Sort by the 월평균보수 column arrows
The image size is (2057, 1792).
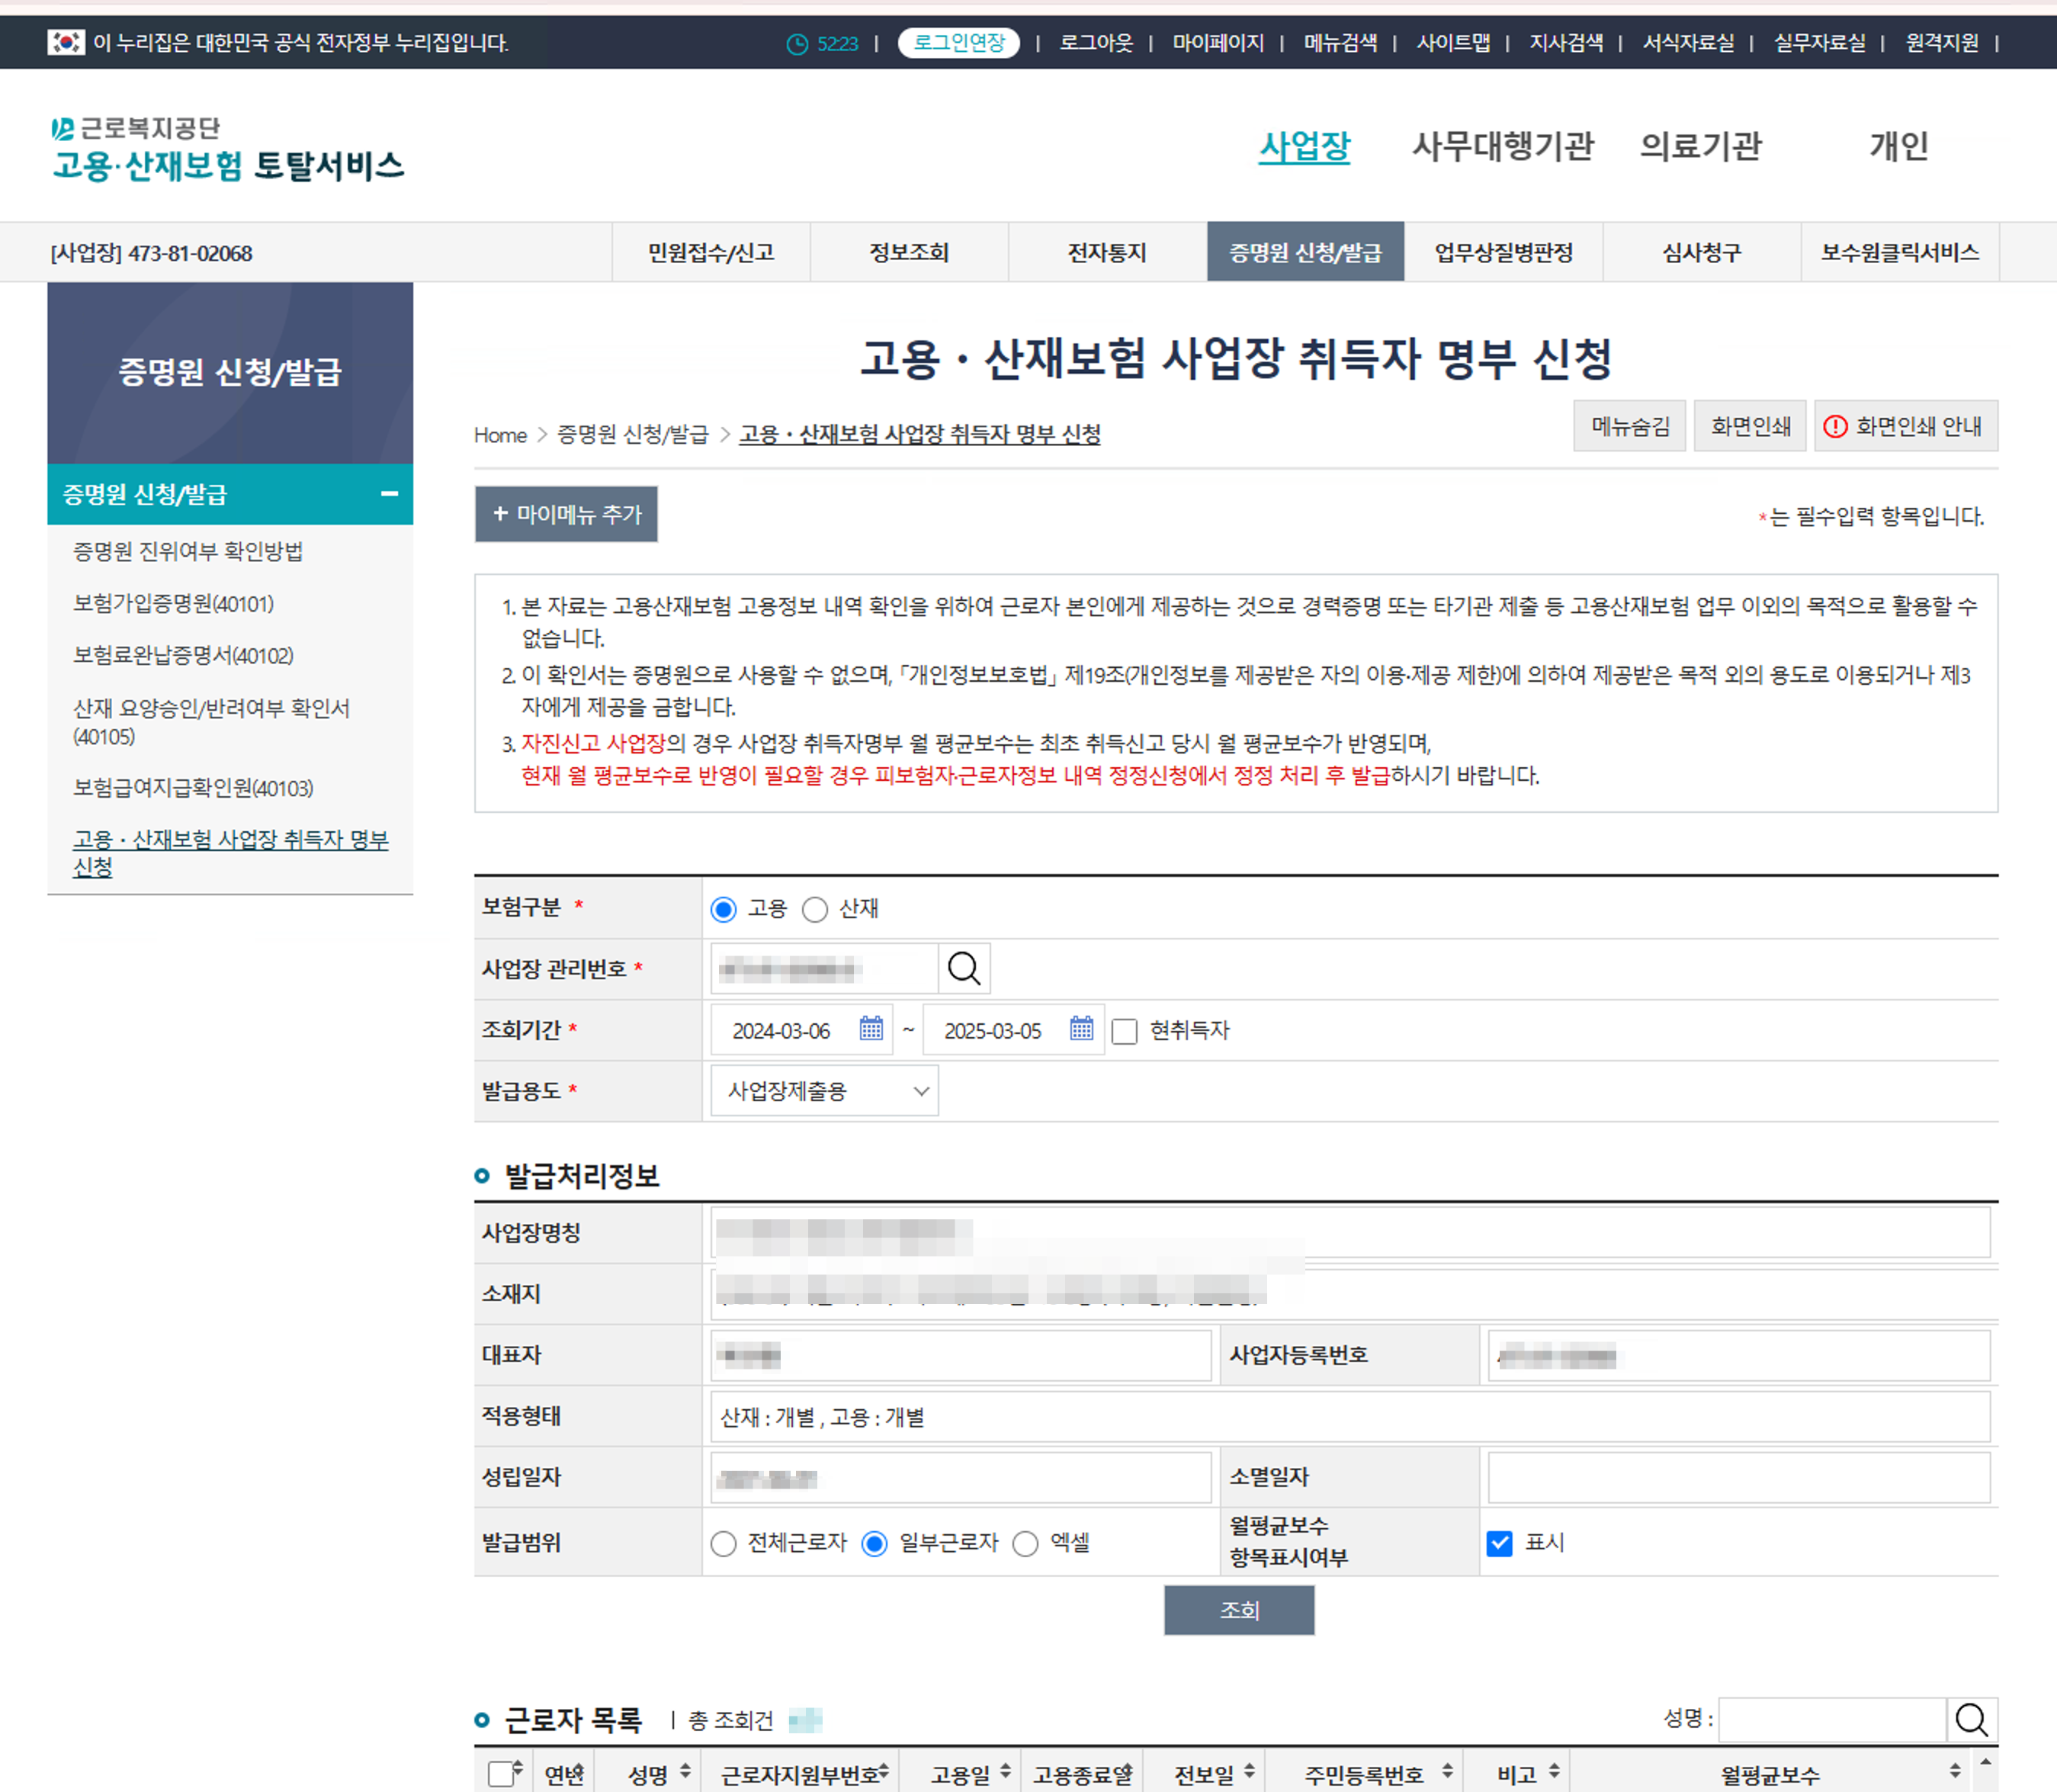[1954, 1771]
